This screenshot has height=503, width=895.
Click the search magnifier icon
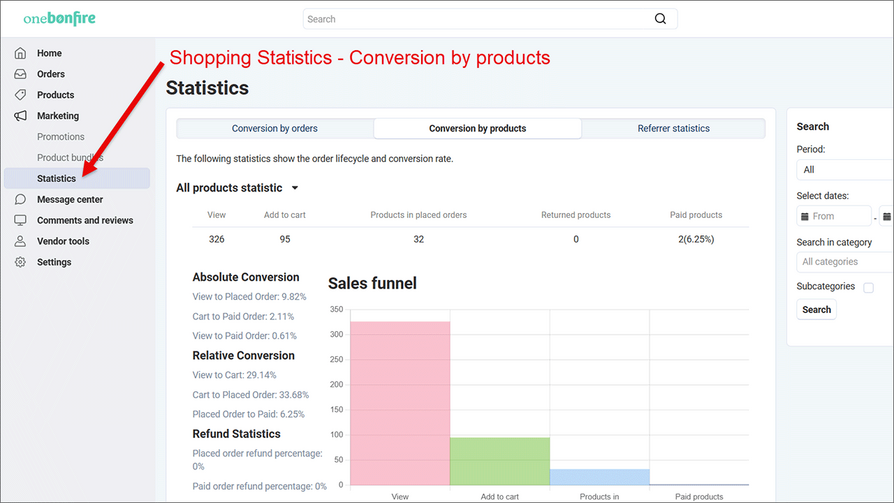coord(660,19)
